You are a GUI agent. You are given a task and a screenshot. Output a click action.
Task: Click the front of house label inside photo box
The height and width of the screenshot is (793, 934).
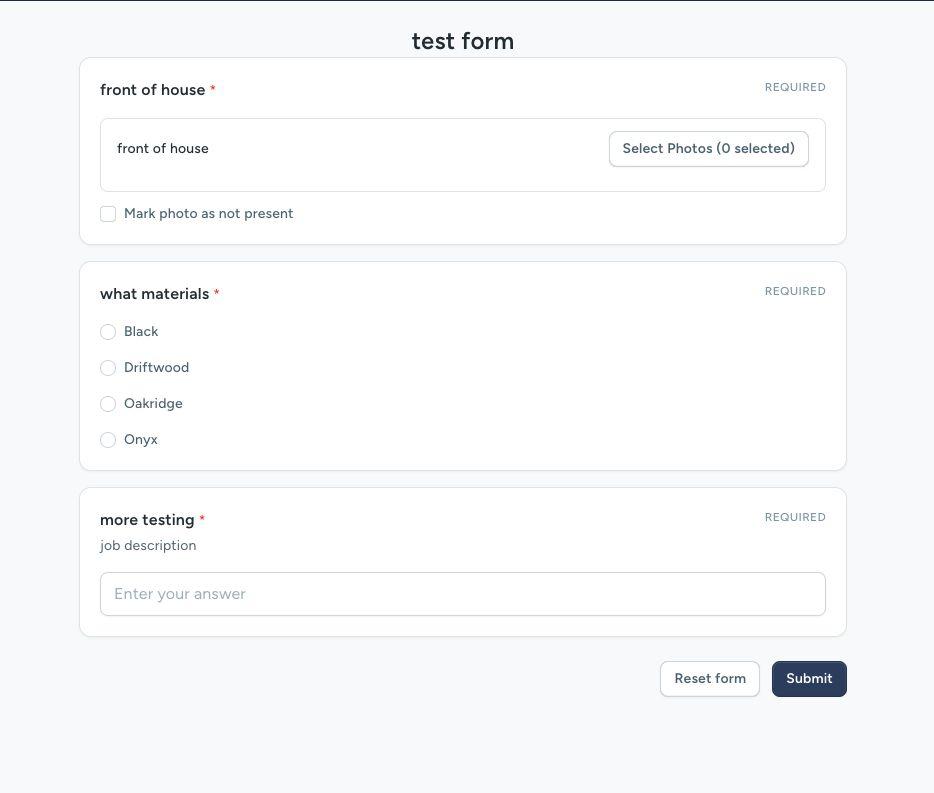(x=163, y=149)
